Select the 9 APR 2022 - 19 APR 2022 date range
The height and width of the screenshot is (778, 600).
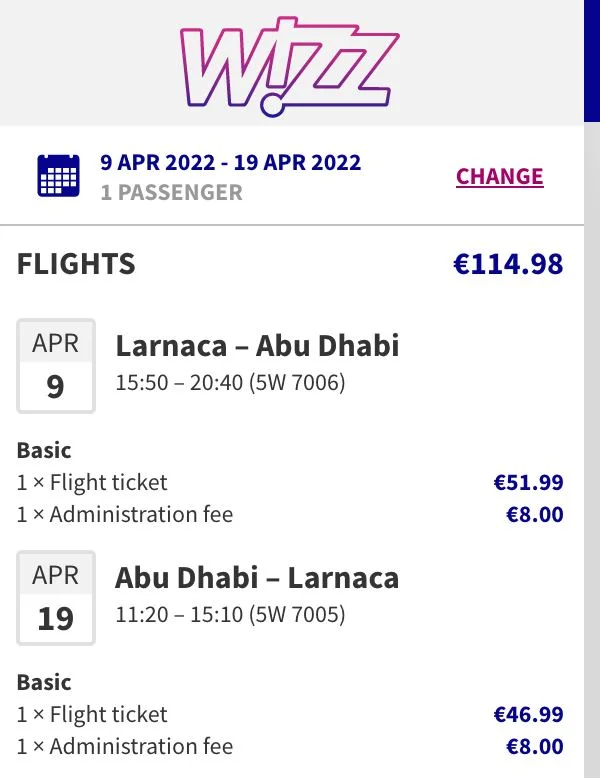tap(230, 162)
